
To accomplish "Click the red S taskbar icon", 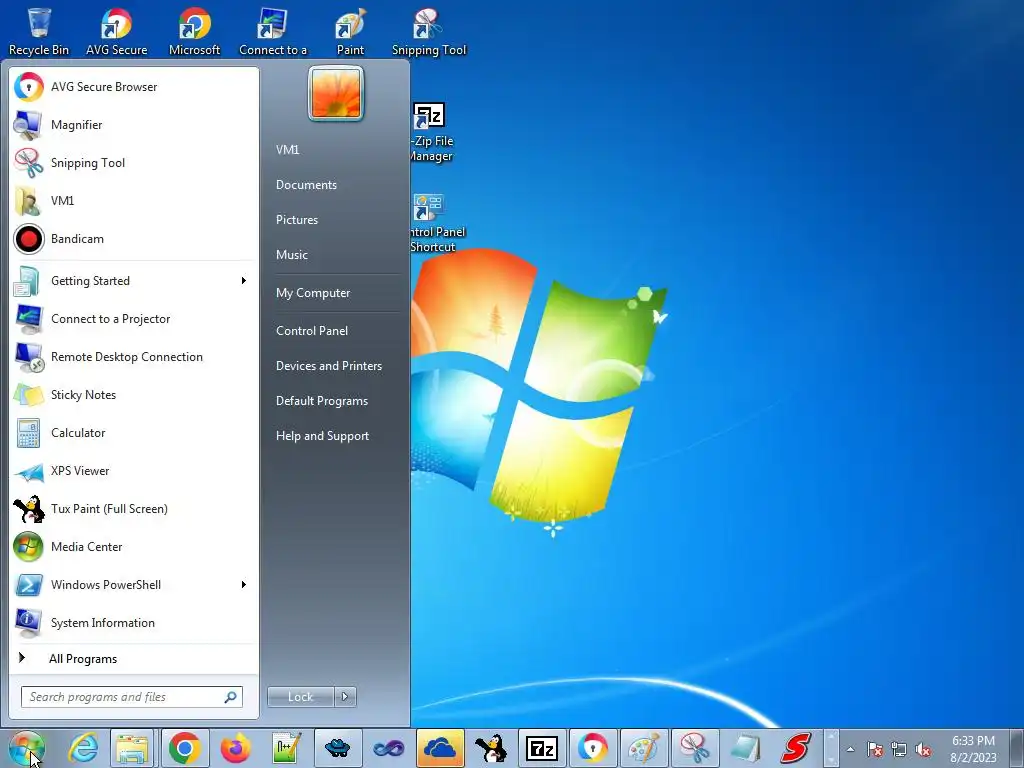I will click(795, 748).
